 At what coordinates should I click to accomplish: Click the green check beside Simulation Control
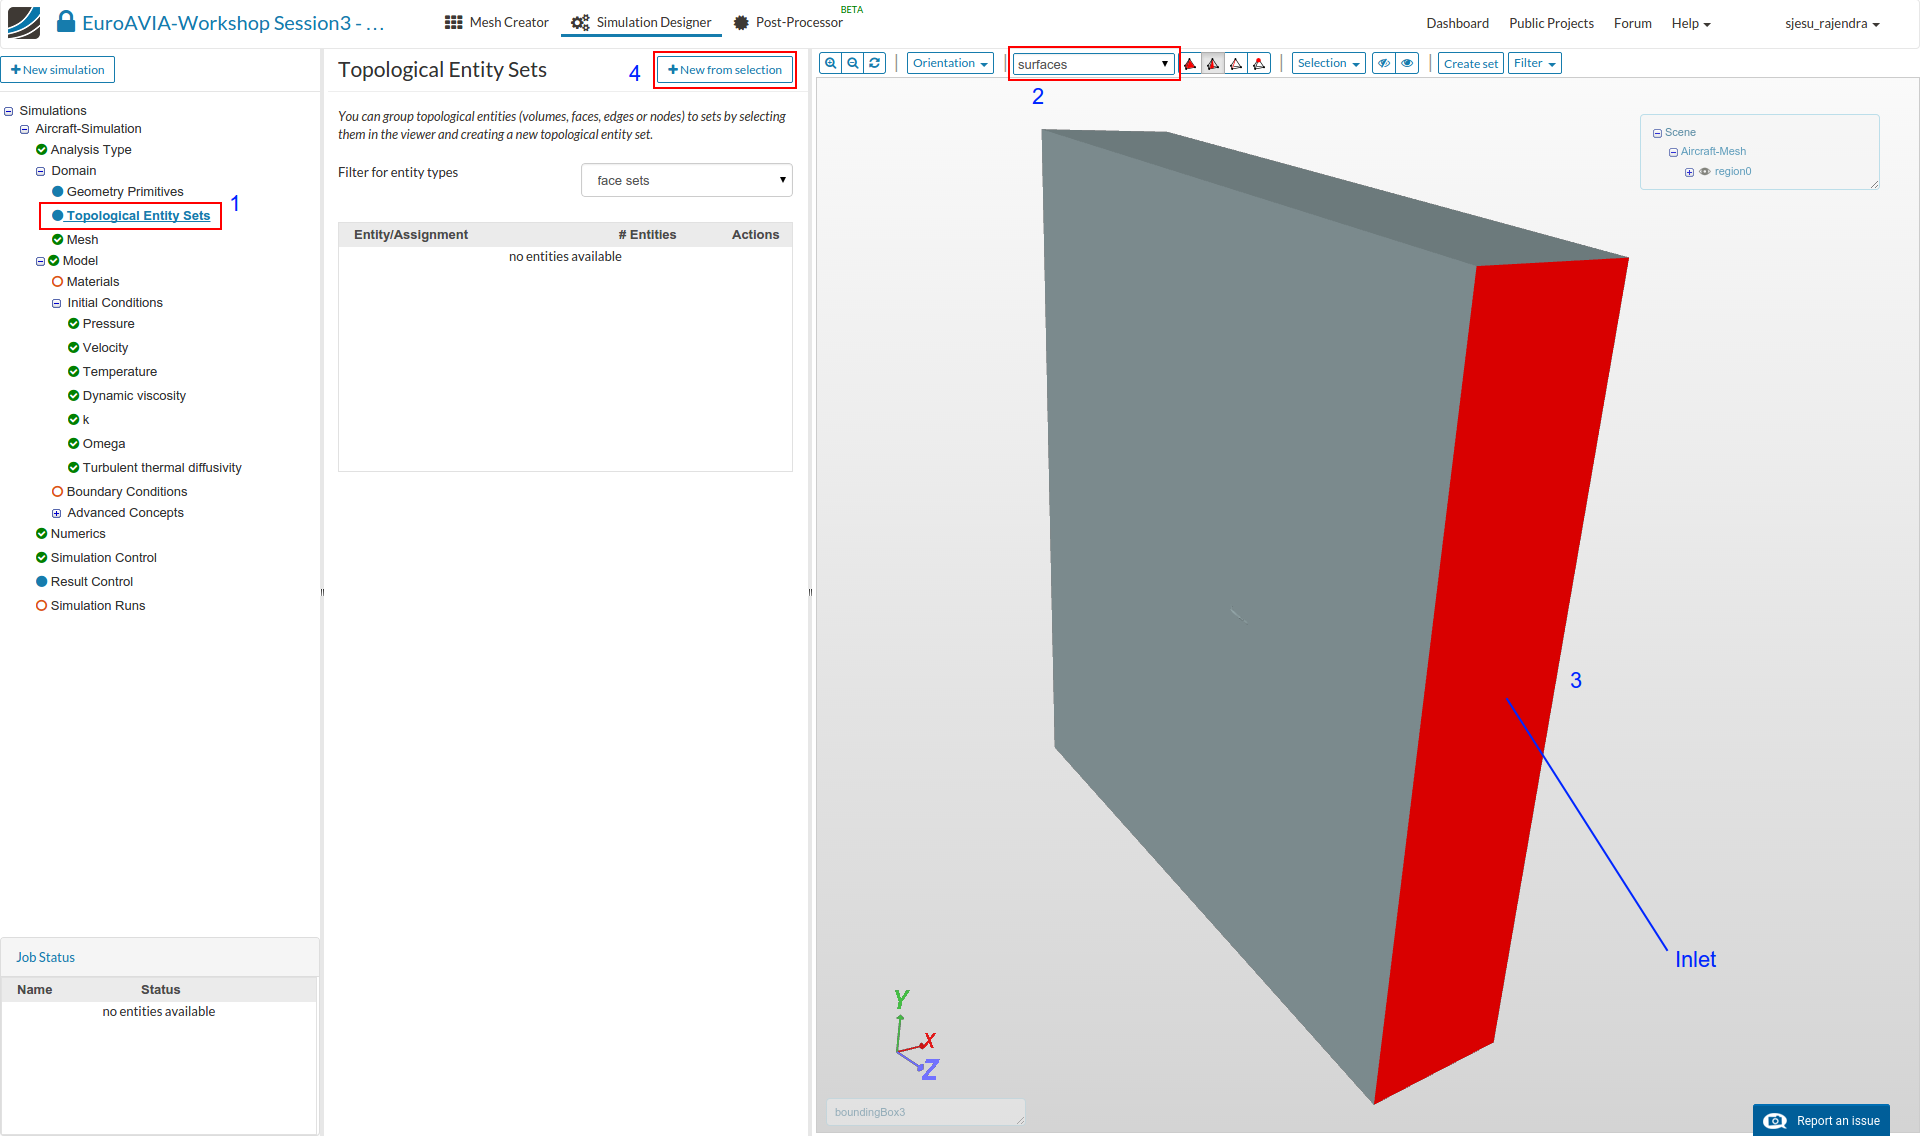[41, 558]
